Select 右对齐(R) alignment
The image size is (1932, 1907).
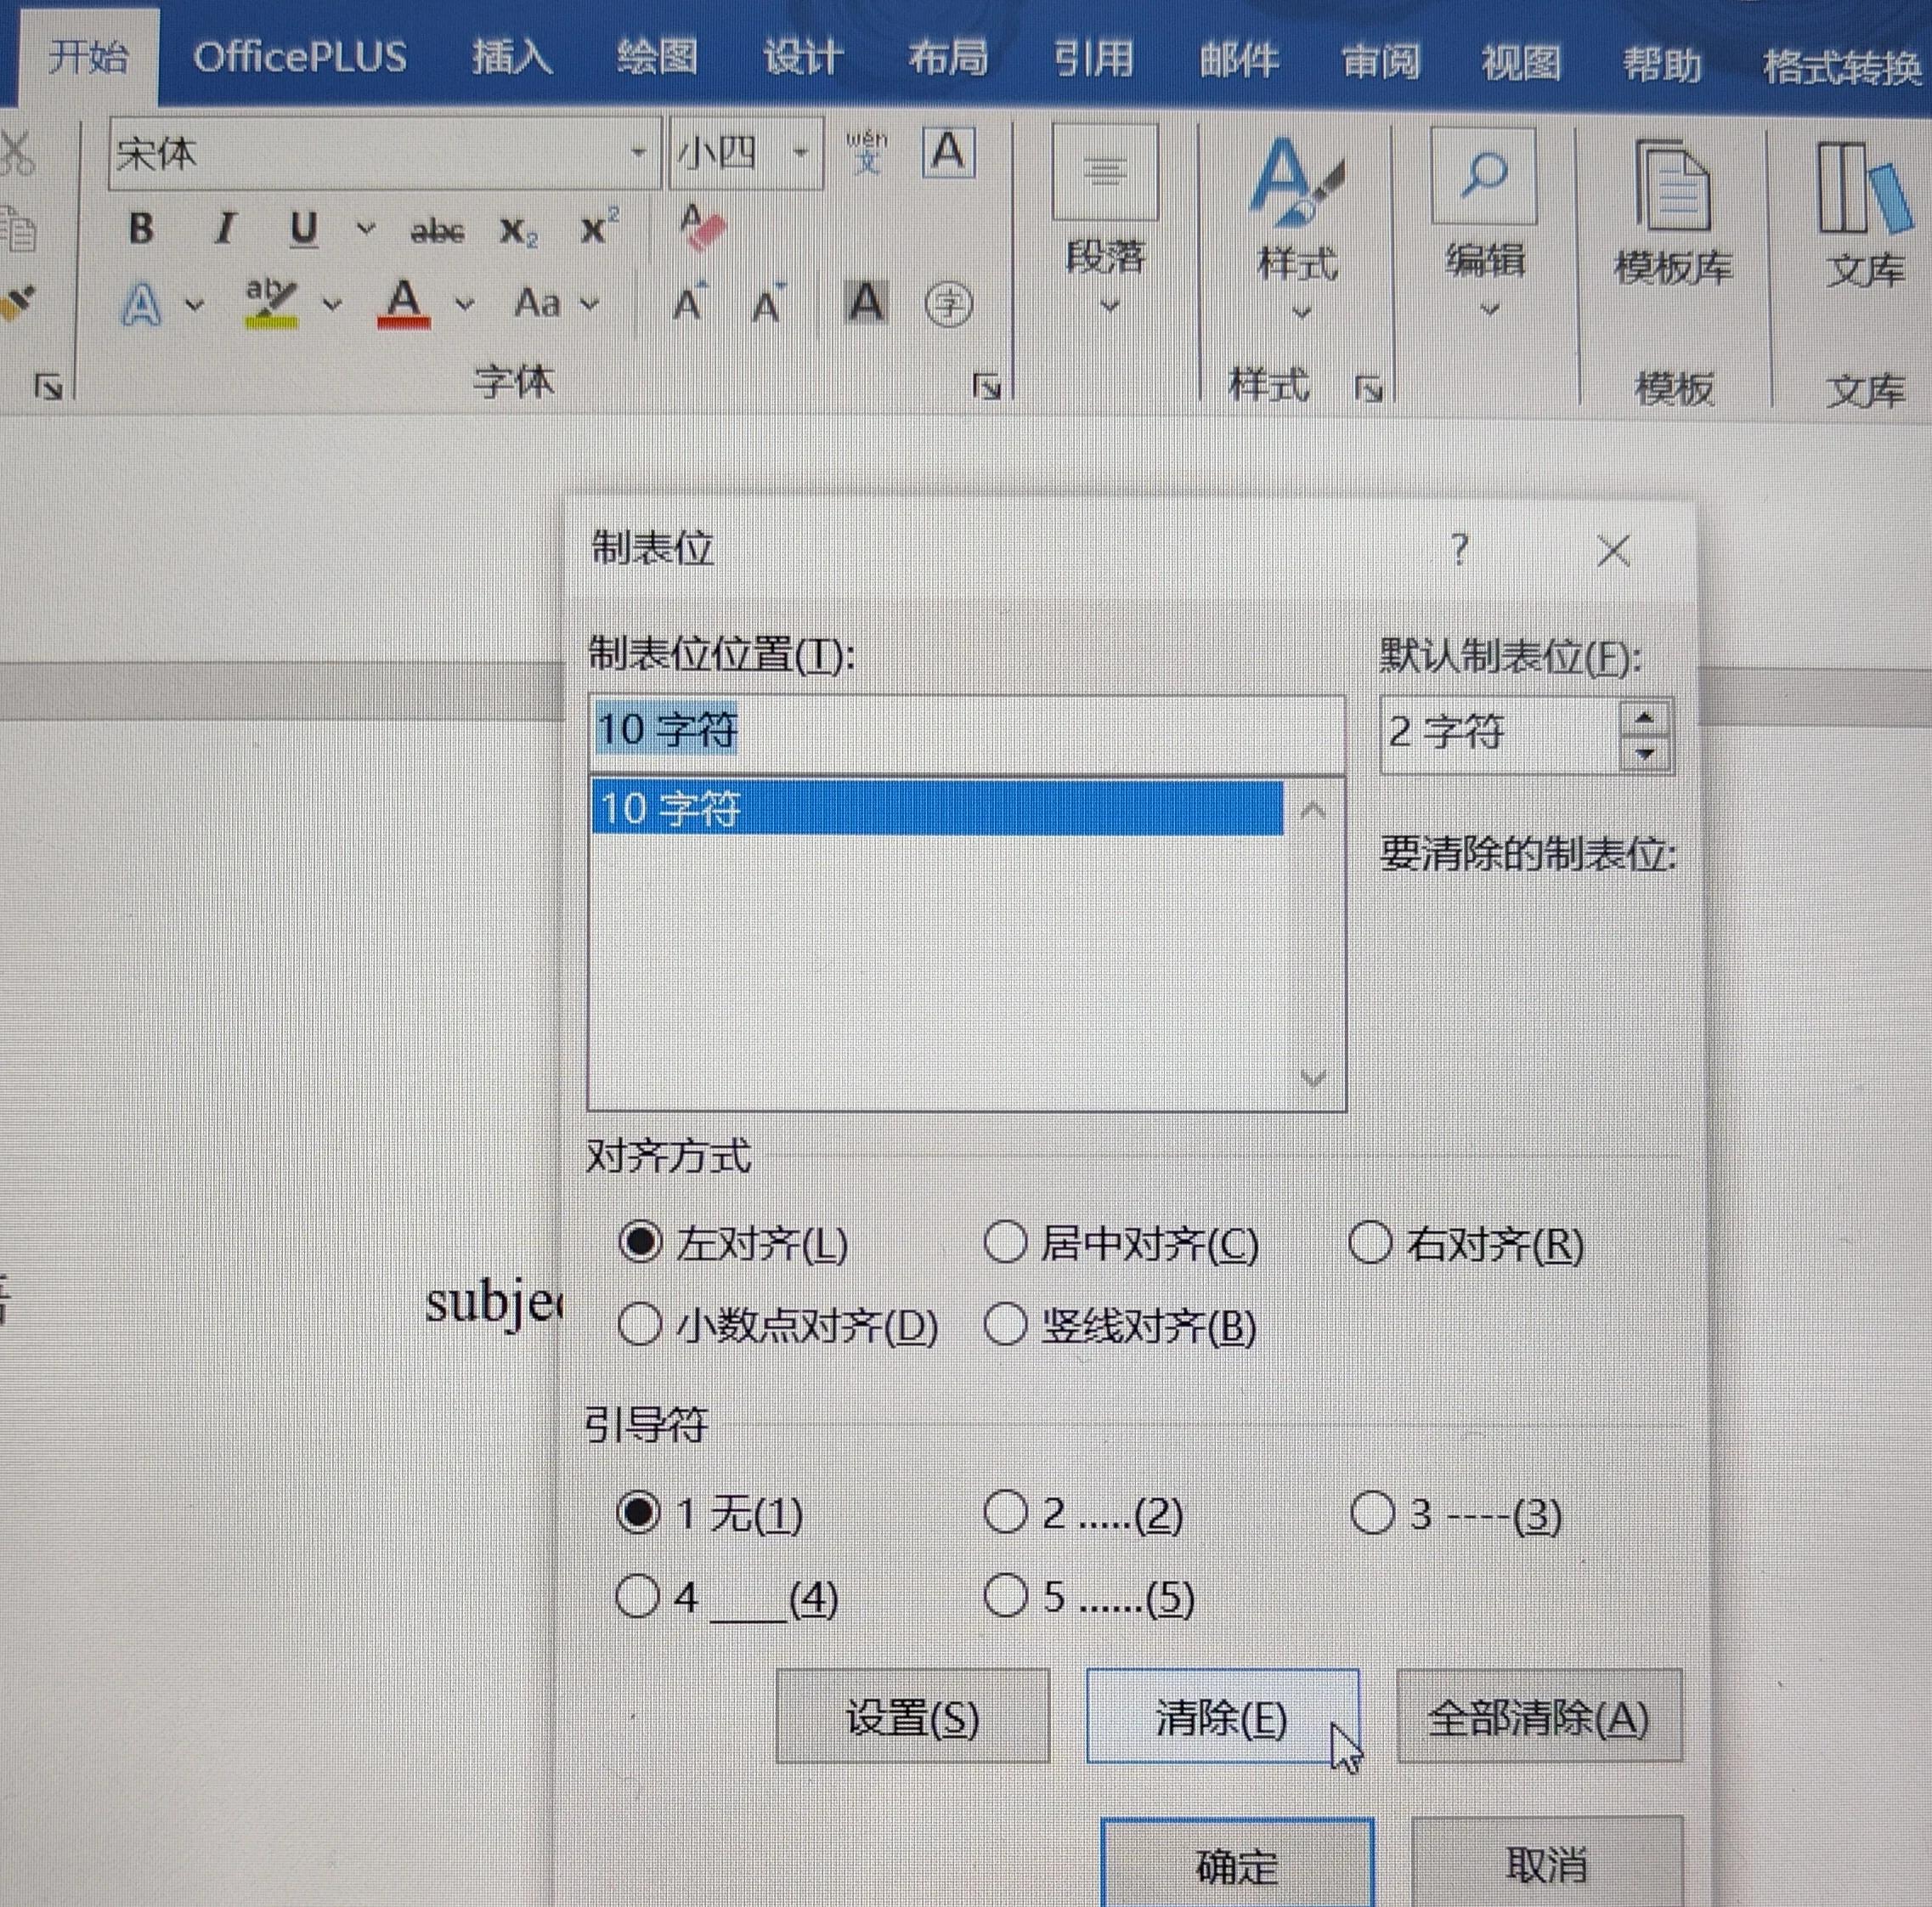(x=1467, y=1245)
